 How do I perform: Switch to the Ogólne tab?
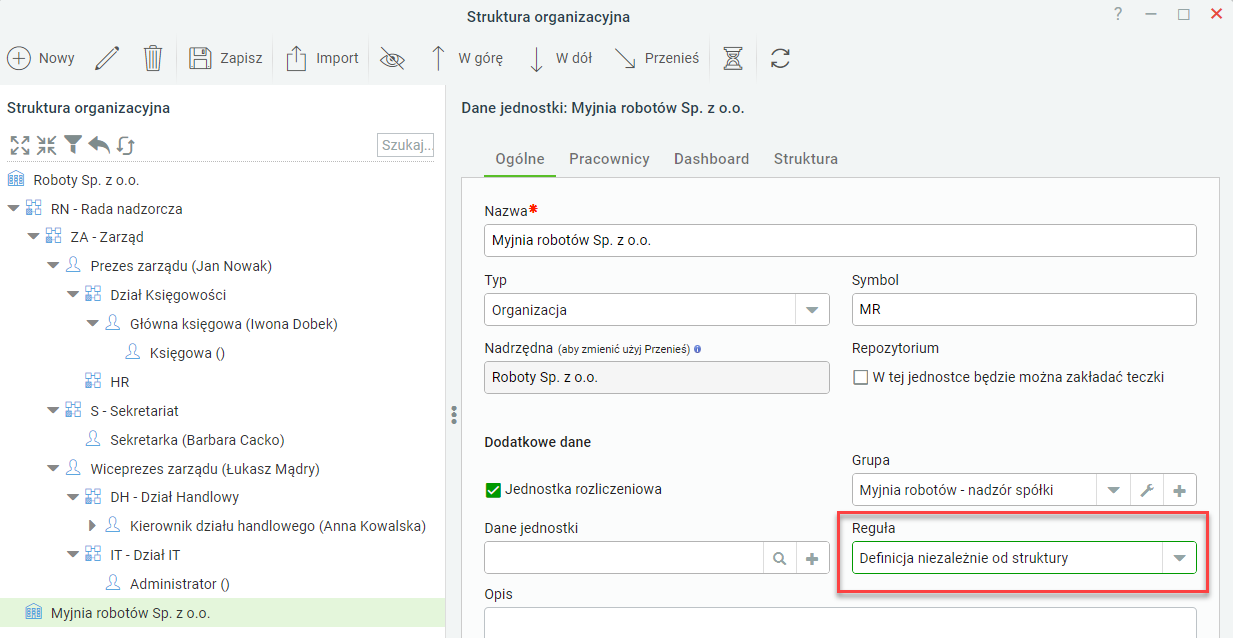[x=520, y=159]
